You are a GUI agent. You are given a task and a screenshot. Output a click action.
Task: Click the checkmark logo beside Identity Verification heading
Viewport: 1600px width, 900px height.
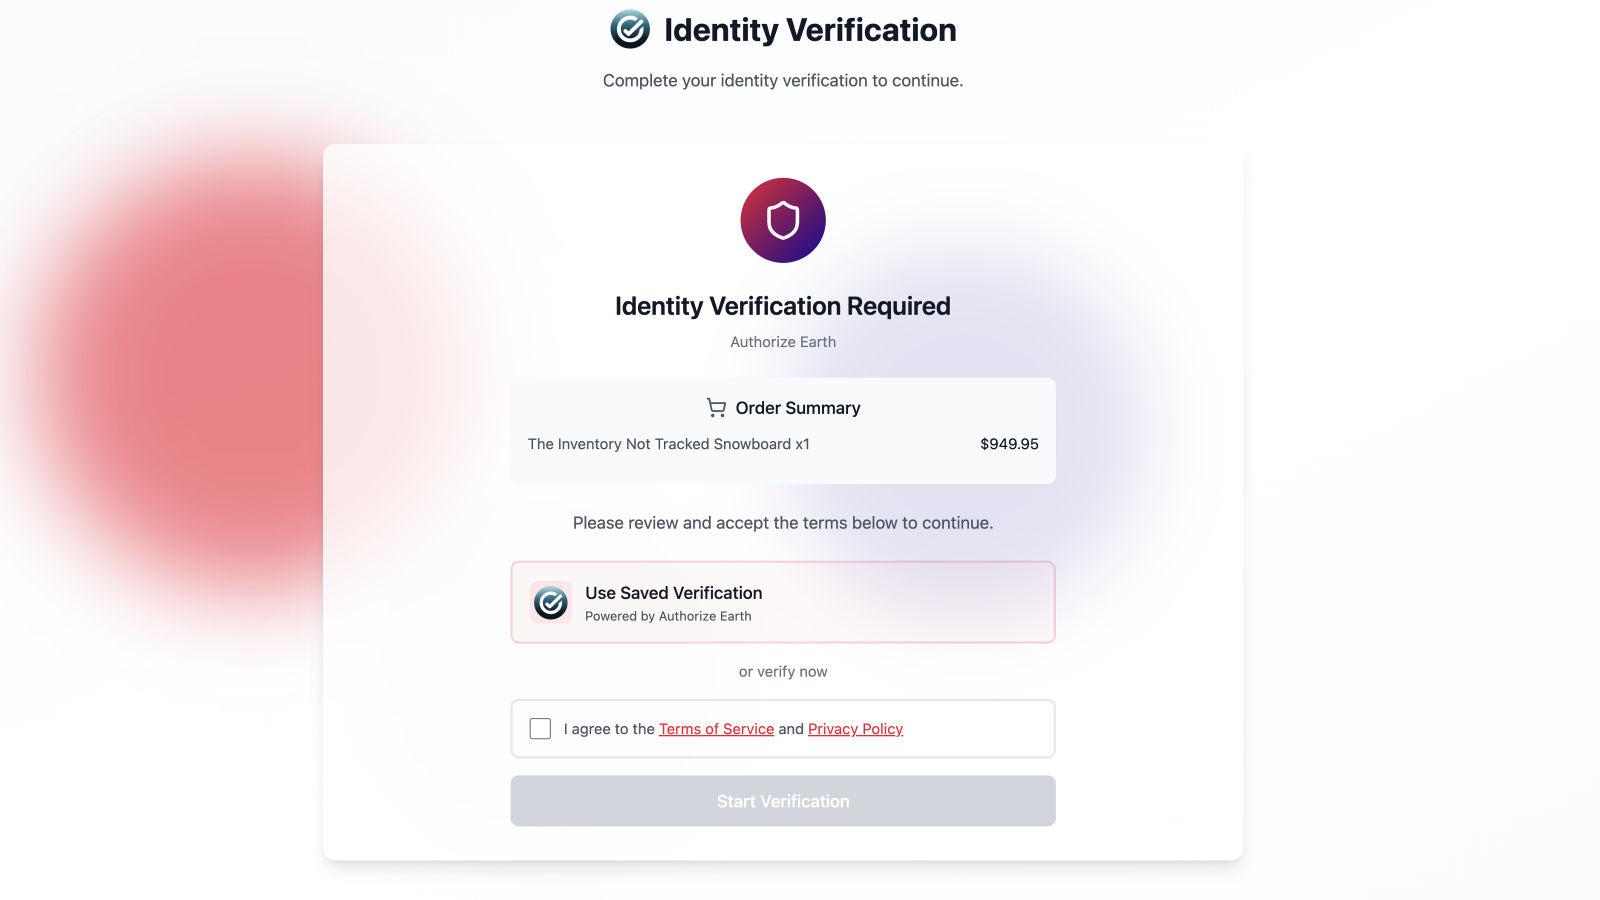tap(629, 30)
